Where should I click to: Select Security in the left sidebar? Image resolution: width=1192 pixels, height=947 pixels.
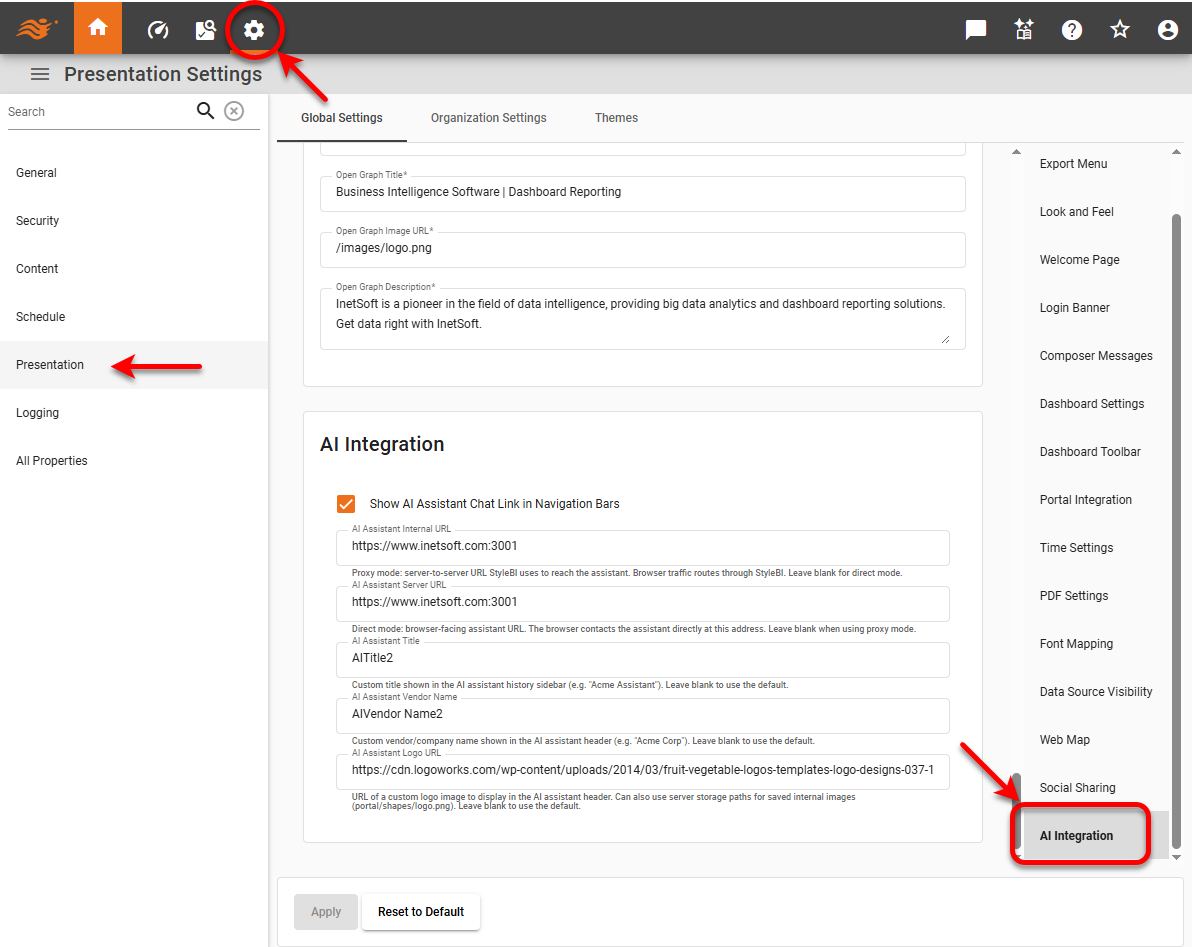pyautogui.click(x=37, y=220)
